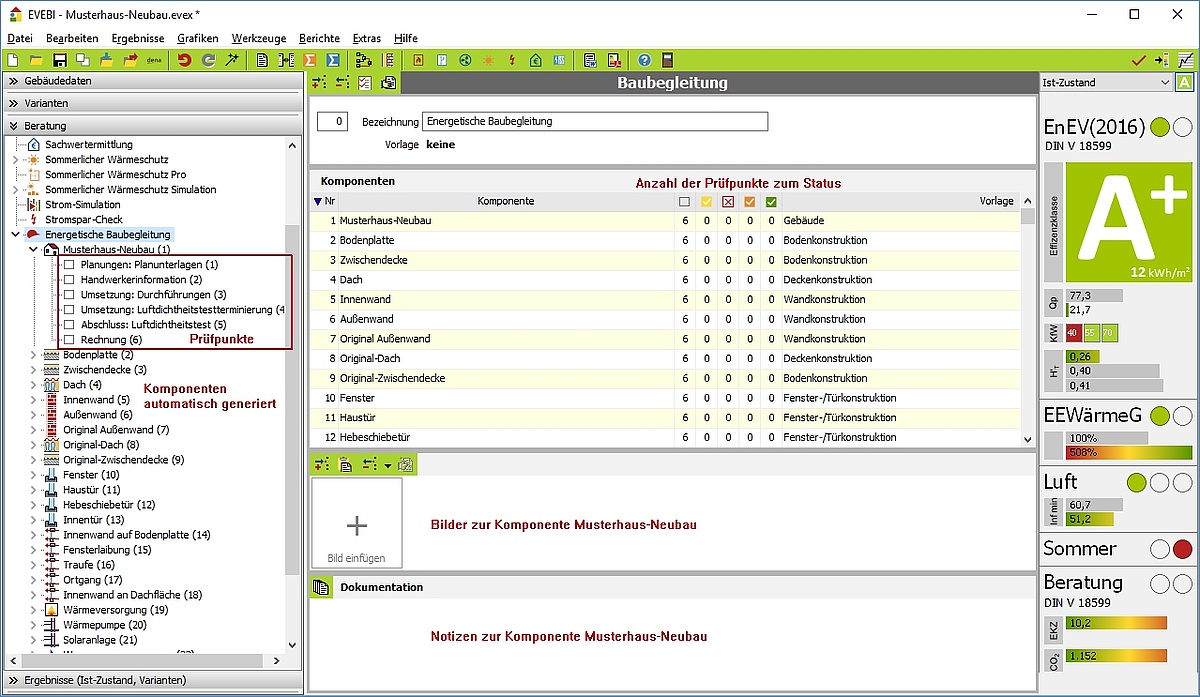The width and height of the screenshot is (1200, 697).
Task: Click remove component icon in Baubegleitung header
Action: (342, 83)
